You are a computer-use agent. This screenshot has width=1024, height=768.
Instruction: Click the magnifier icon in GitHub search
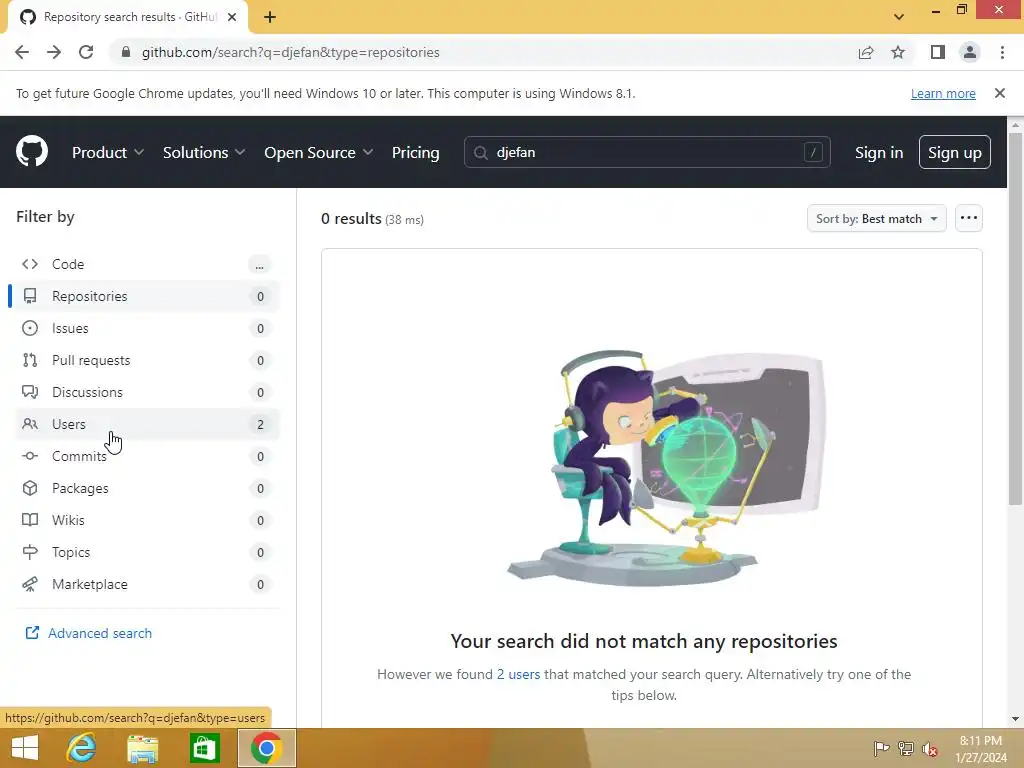[481, 153]
